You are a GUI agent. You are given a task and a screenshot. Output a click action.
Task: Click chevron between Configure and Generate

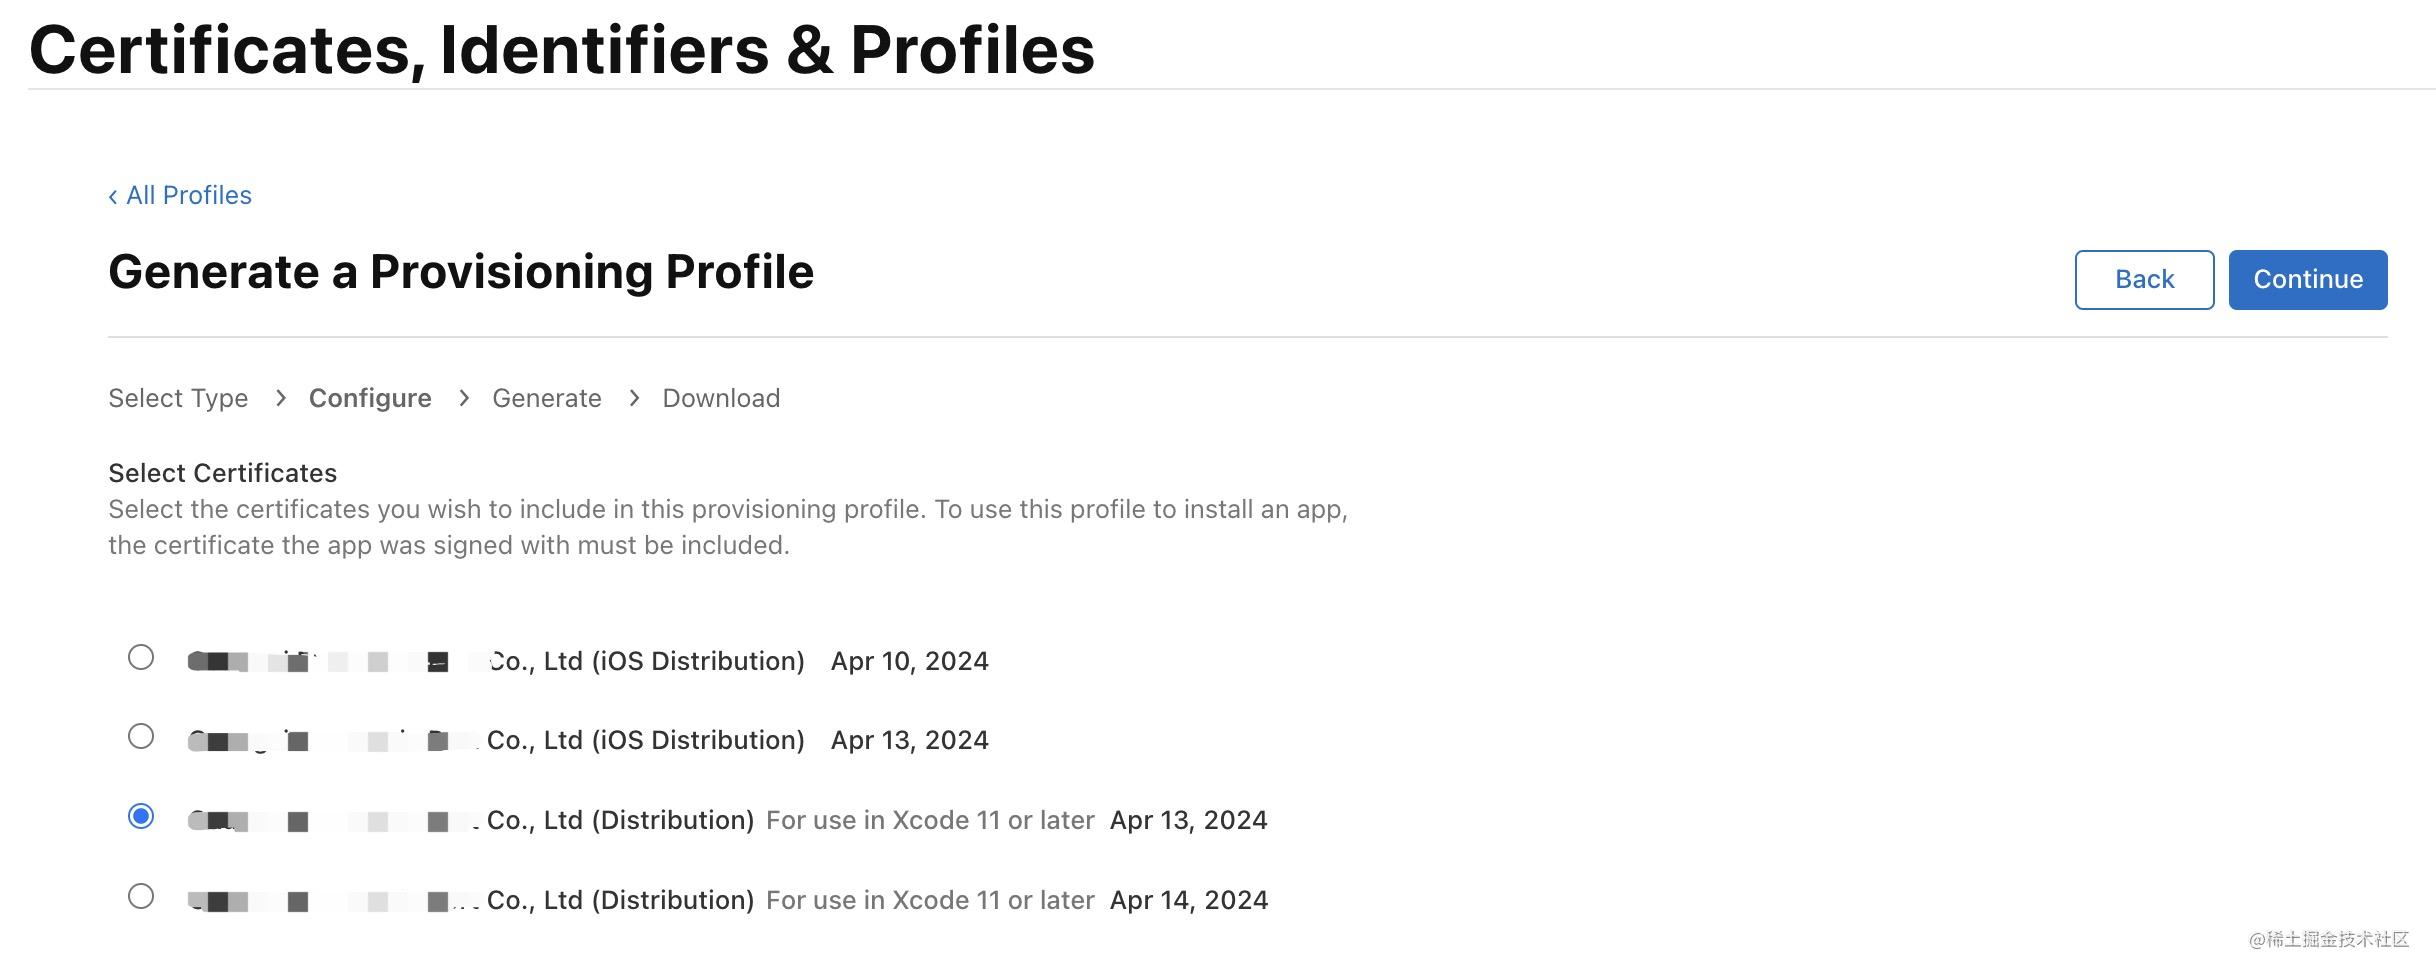click(464, 398)
